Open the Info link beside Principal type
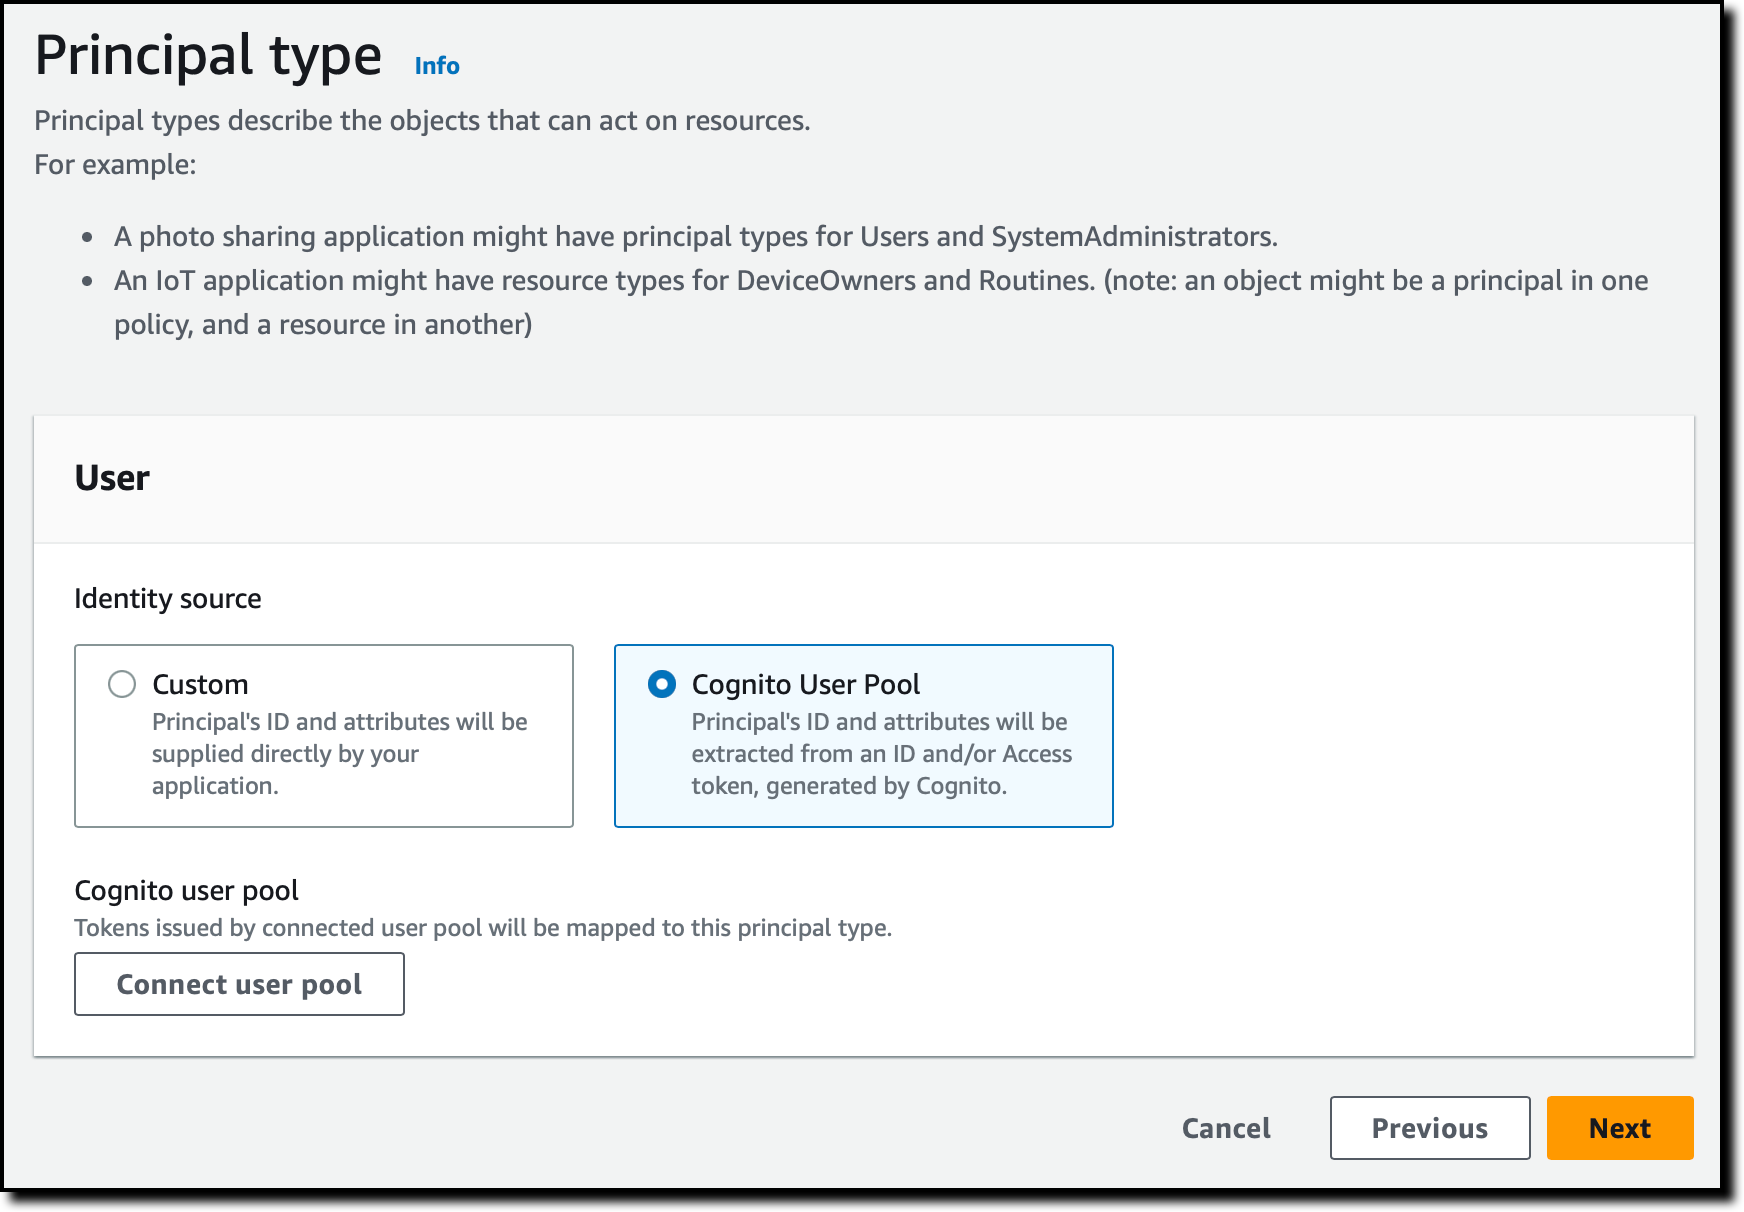The image size is (1744, 1212). [x=437, y=66]
